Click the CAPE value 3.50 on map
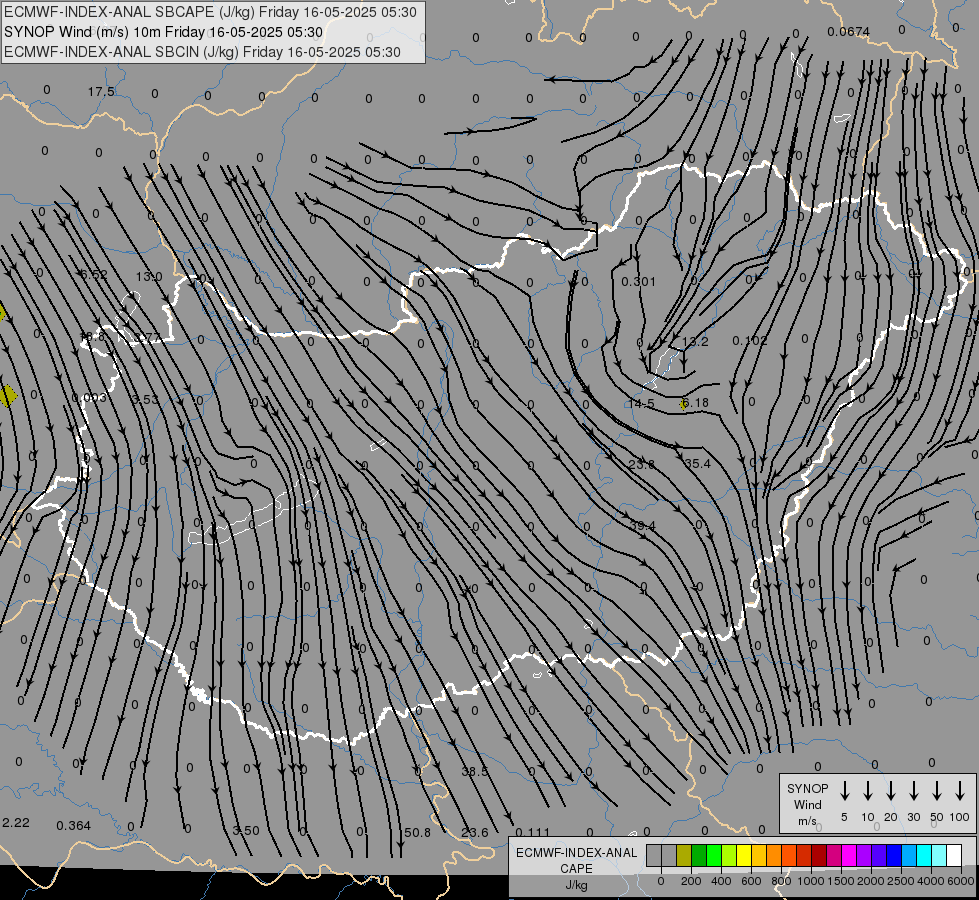Viewport: 979px width, 900px height. tap(246, 831)
